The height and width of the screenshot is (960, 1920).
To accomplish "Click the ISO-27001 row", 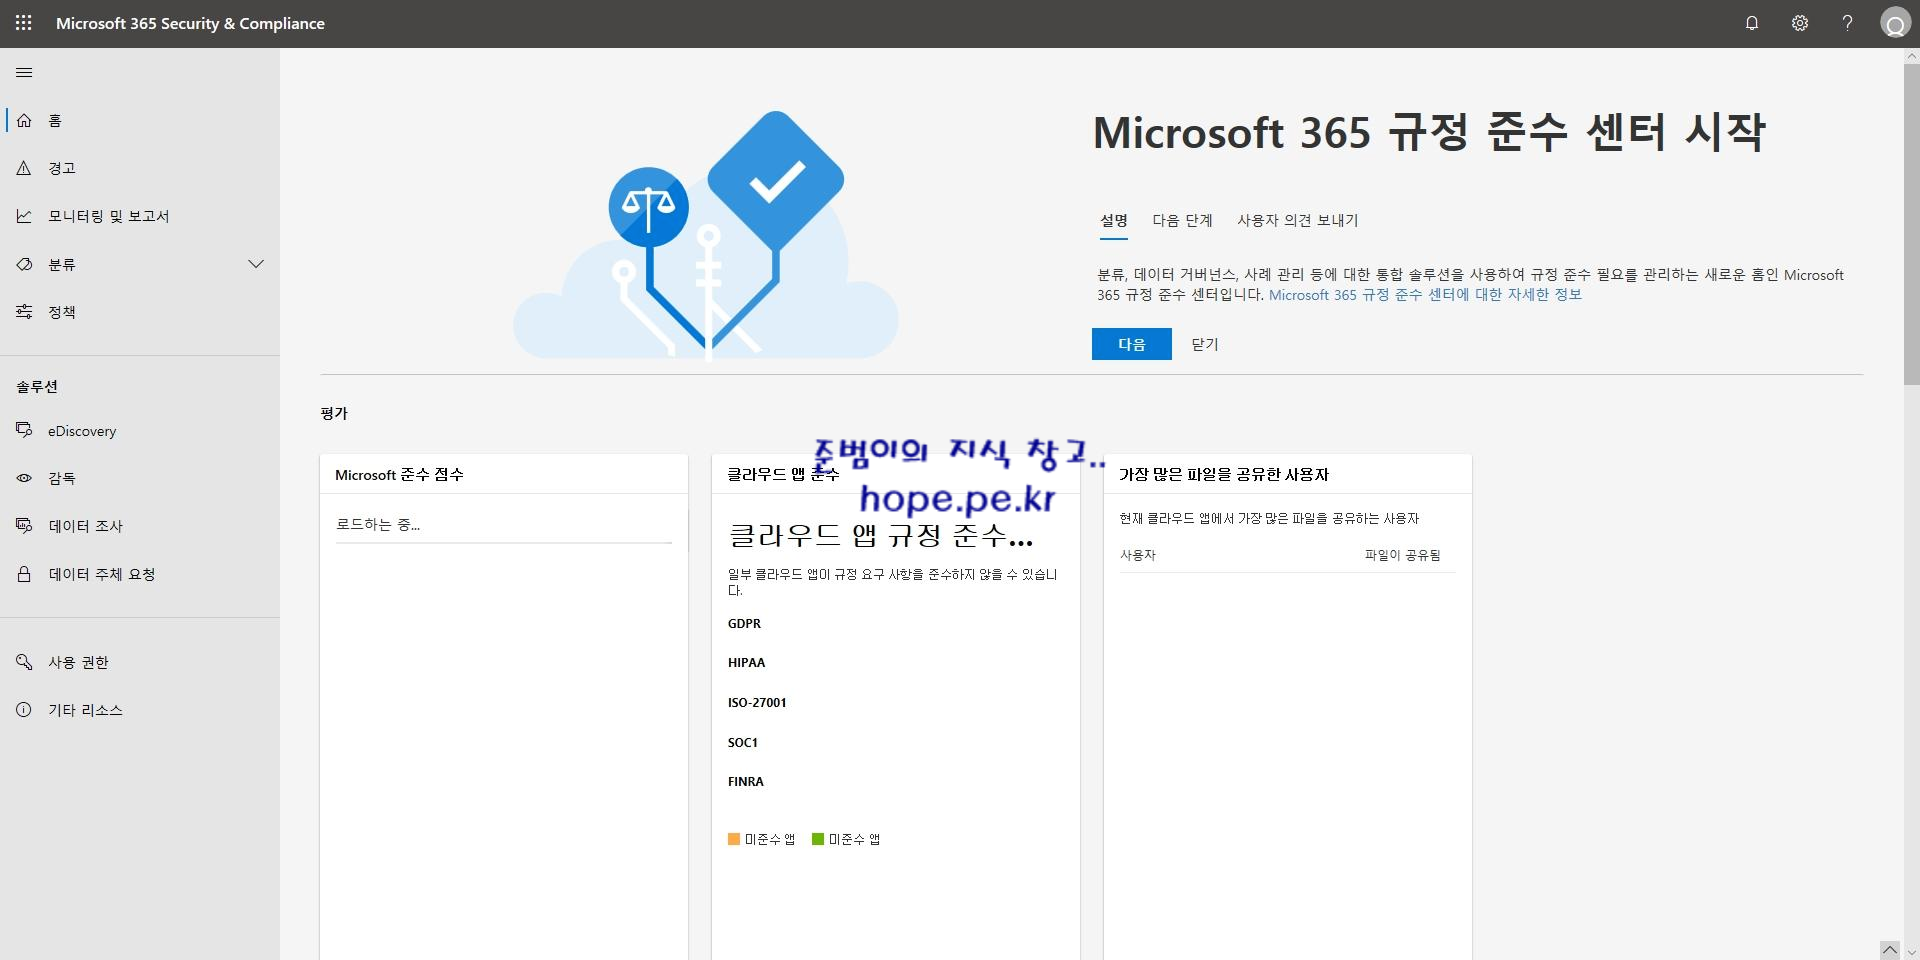I will (x=757, y=703).
